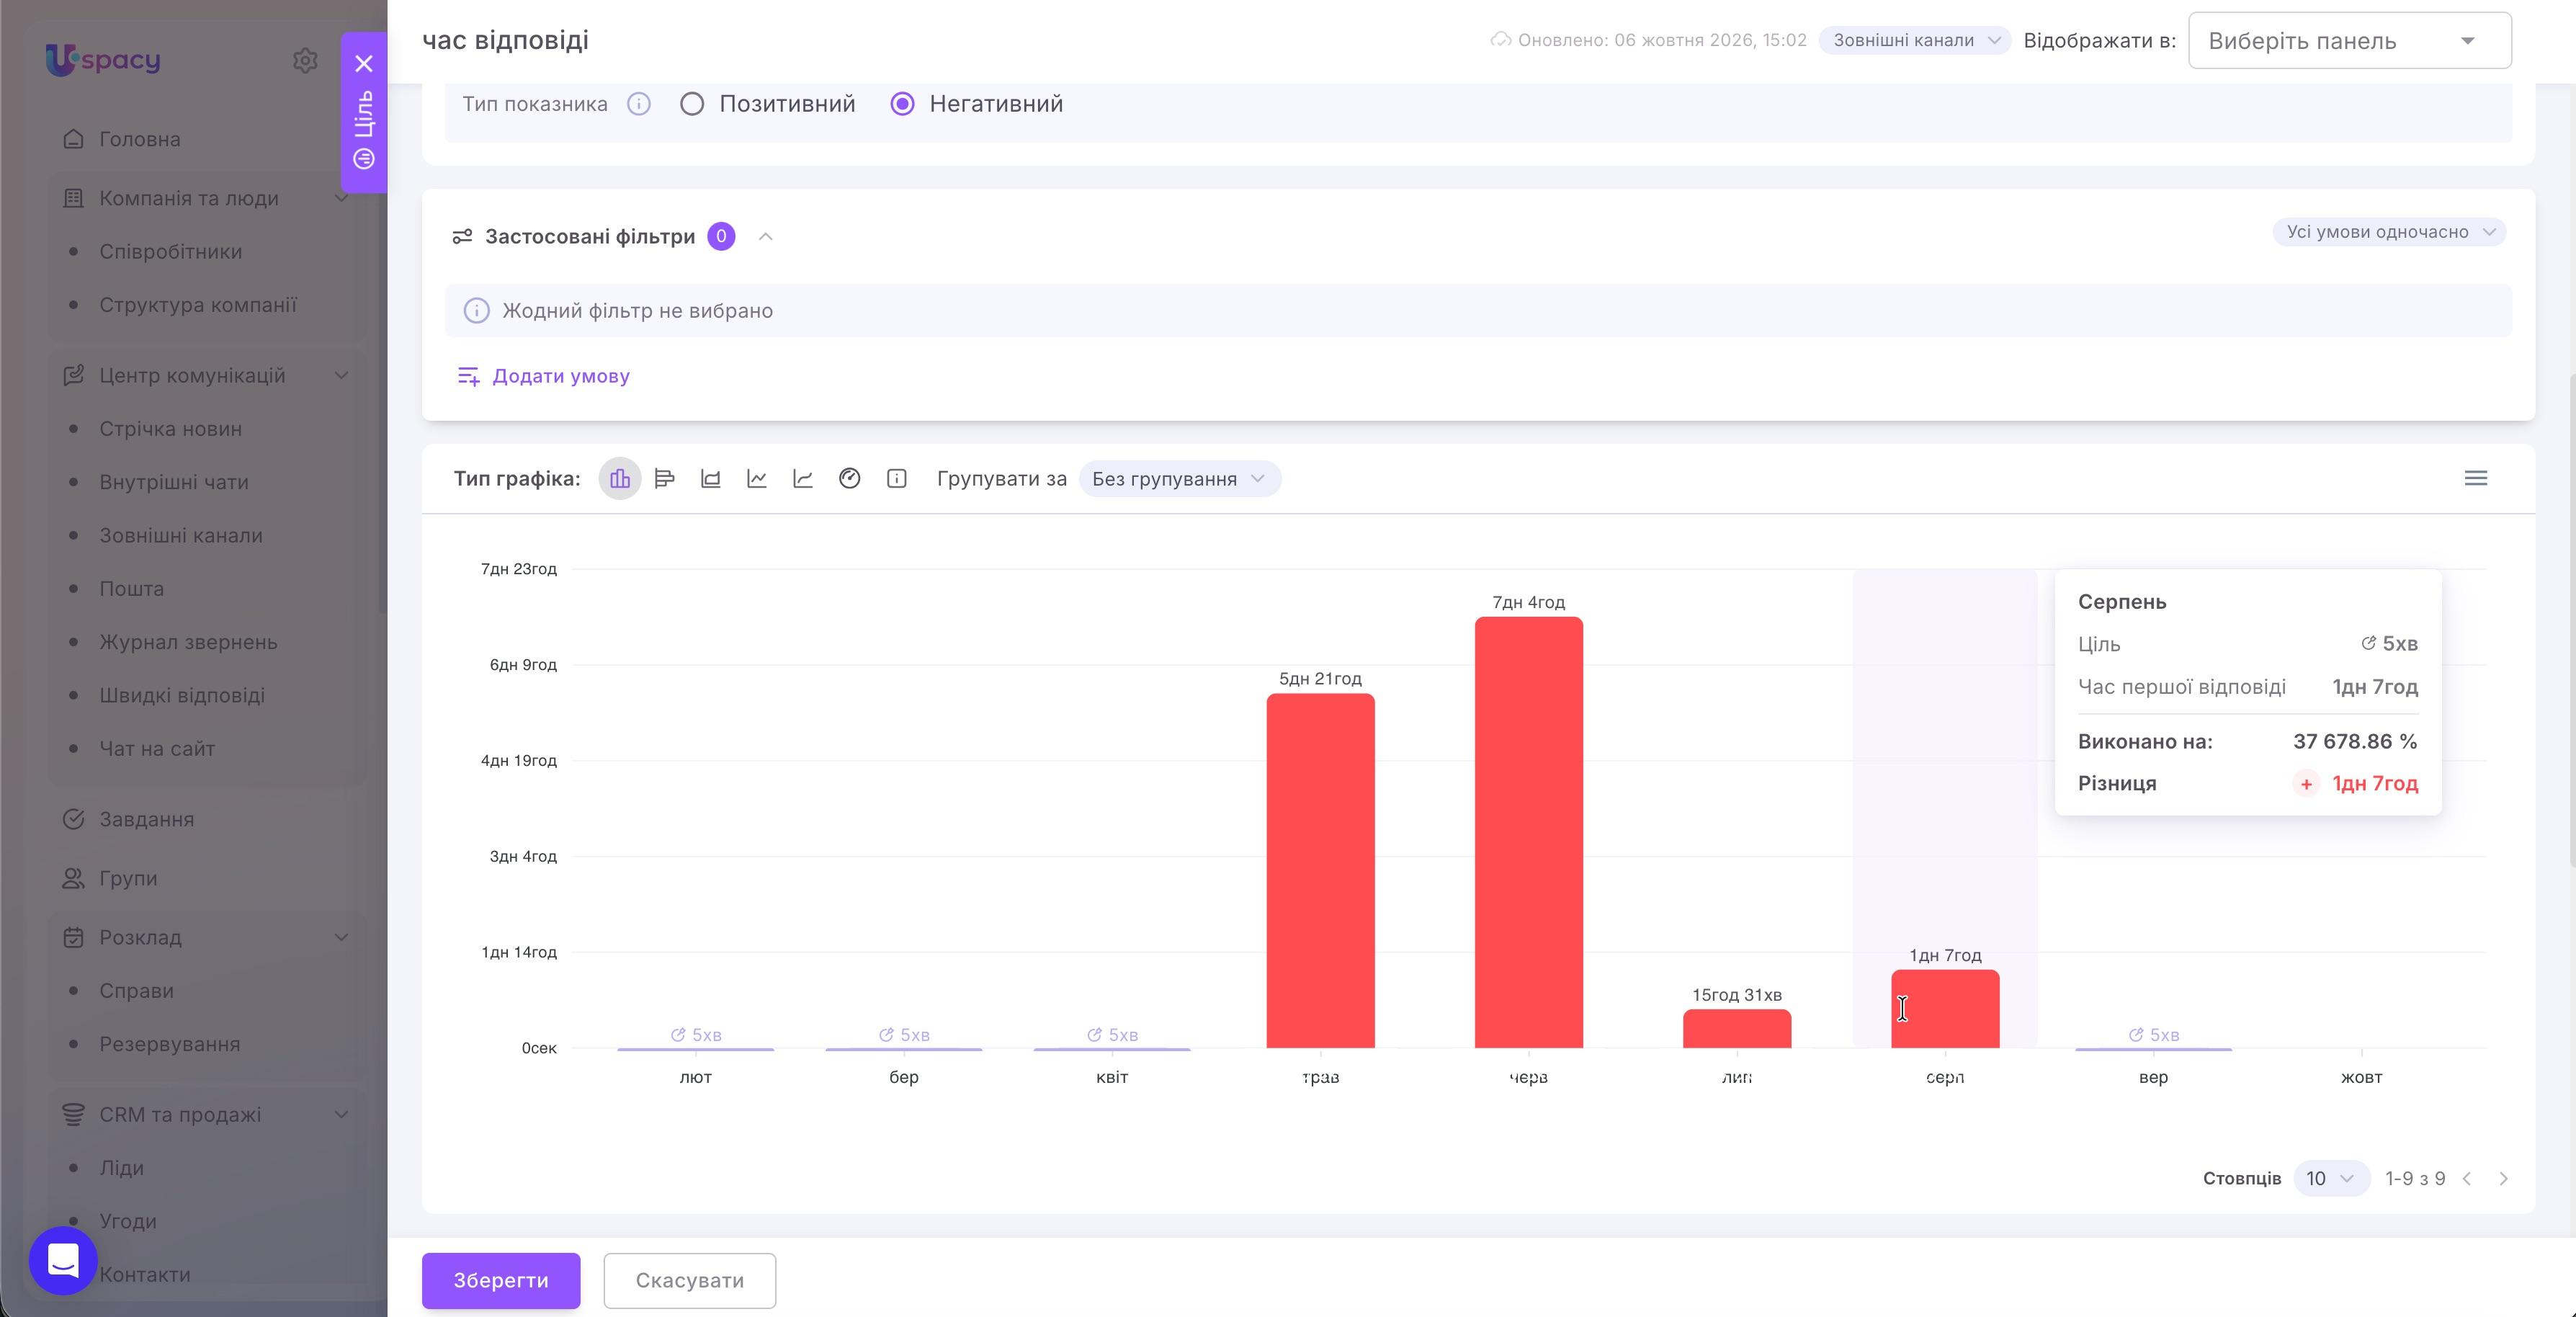The height and width of the screenshot is (1317, 2576).
Task: Open the Стовпців count dropdown
Action: click(x=2332, y=1179)
